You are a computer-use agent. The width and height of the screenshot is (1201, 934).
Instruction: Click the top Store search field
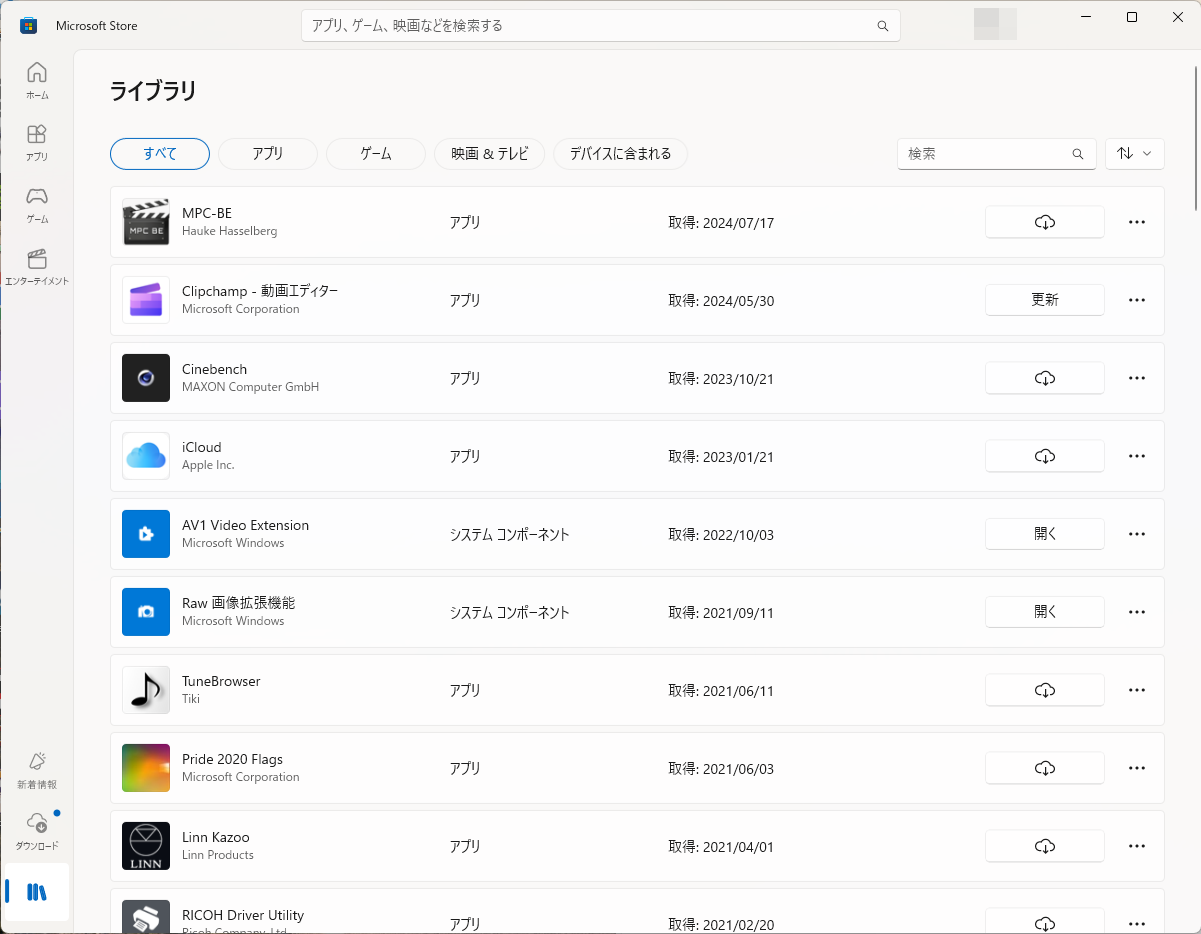click(x=601, y=26)
